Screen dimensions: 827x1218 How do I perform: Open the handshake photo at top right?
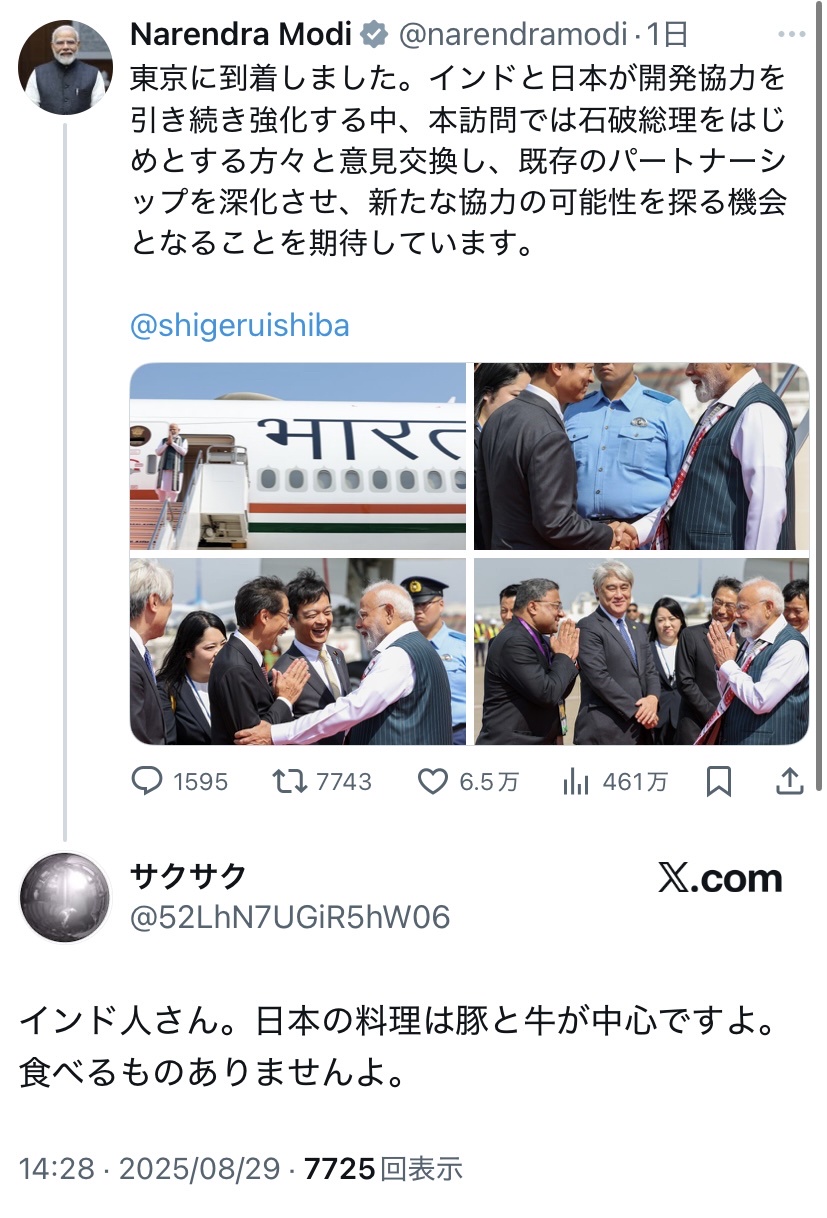[641, 456]
